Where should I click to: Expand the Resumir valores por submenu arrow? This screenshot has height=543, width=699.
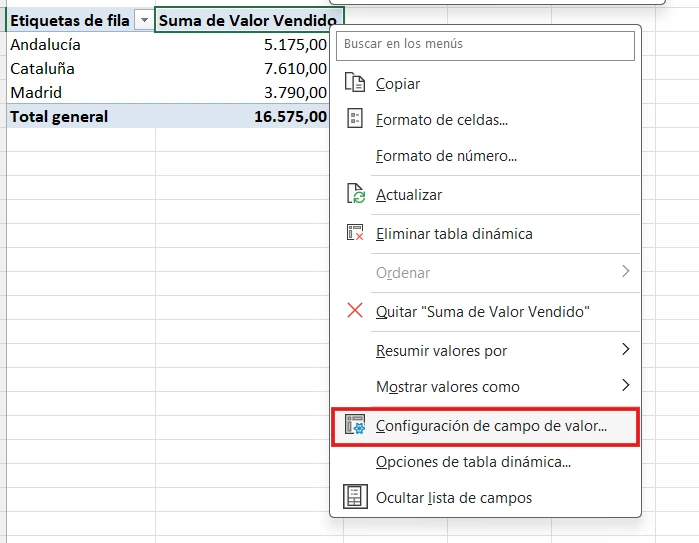pos(625,349)
